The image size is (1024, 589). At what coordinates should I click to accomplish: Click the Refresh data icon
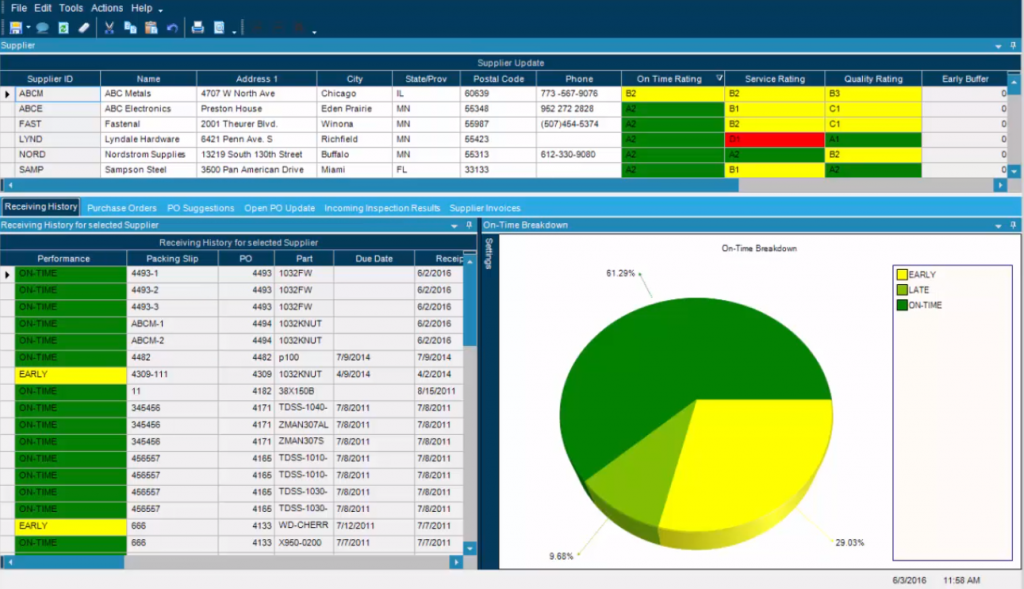pyautogui.click(x=62, y=27)
